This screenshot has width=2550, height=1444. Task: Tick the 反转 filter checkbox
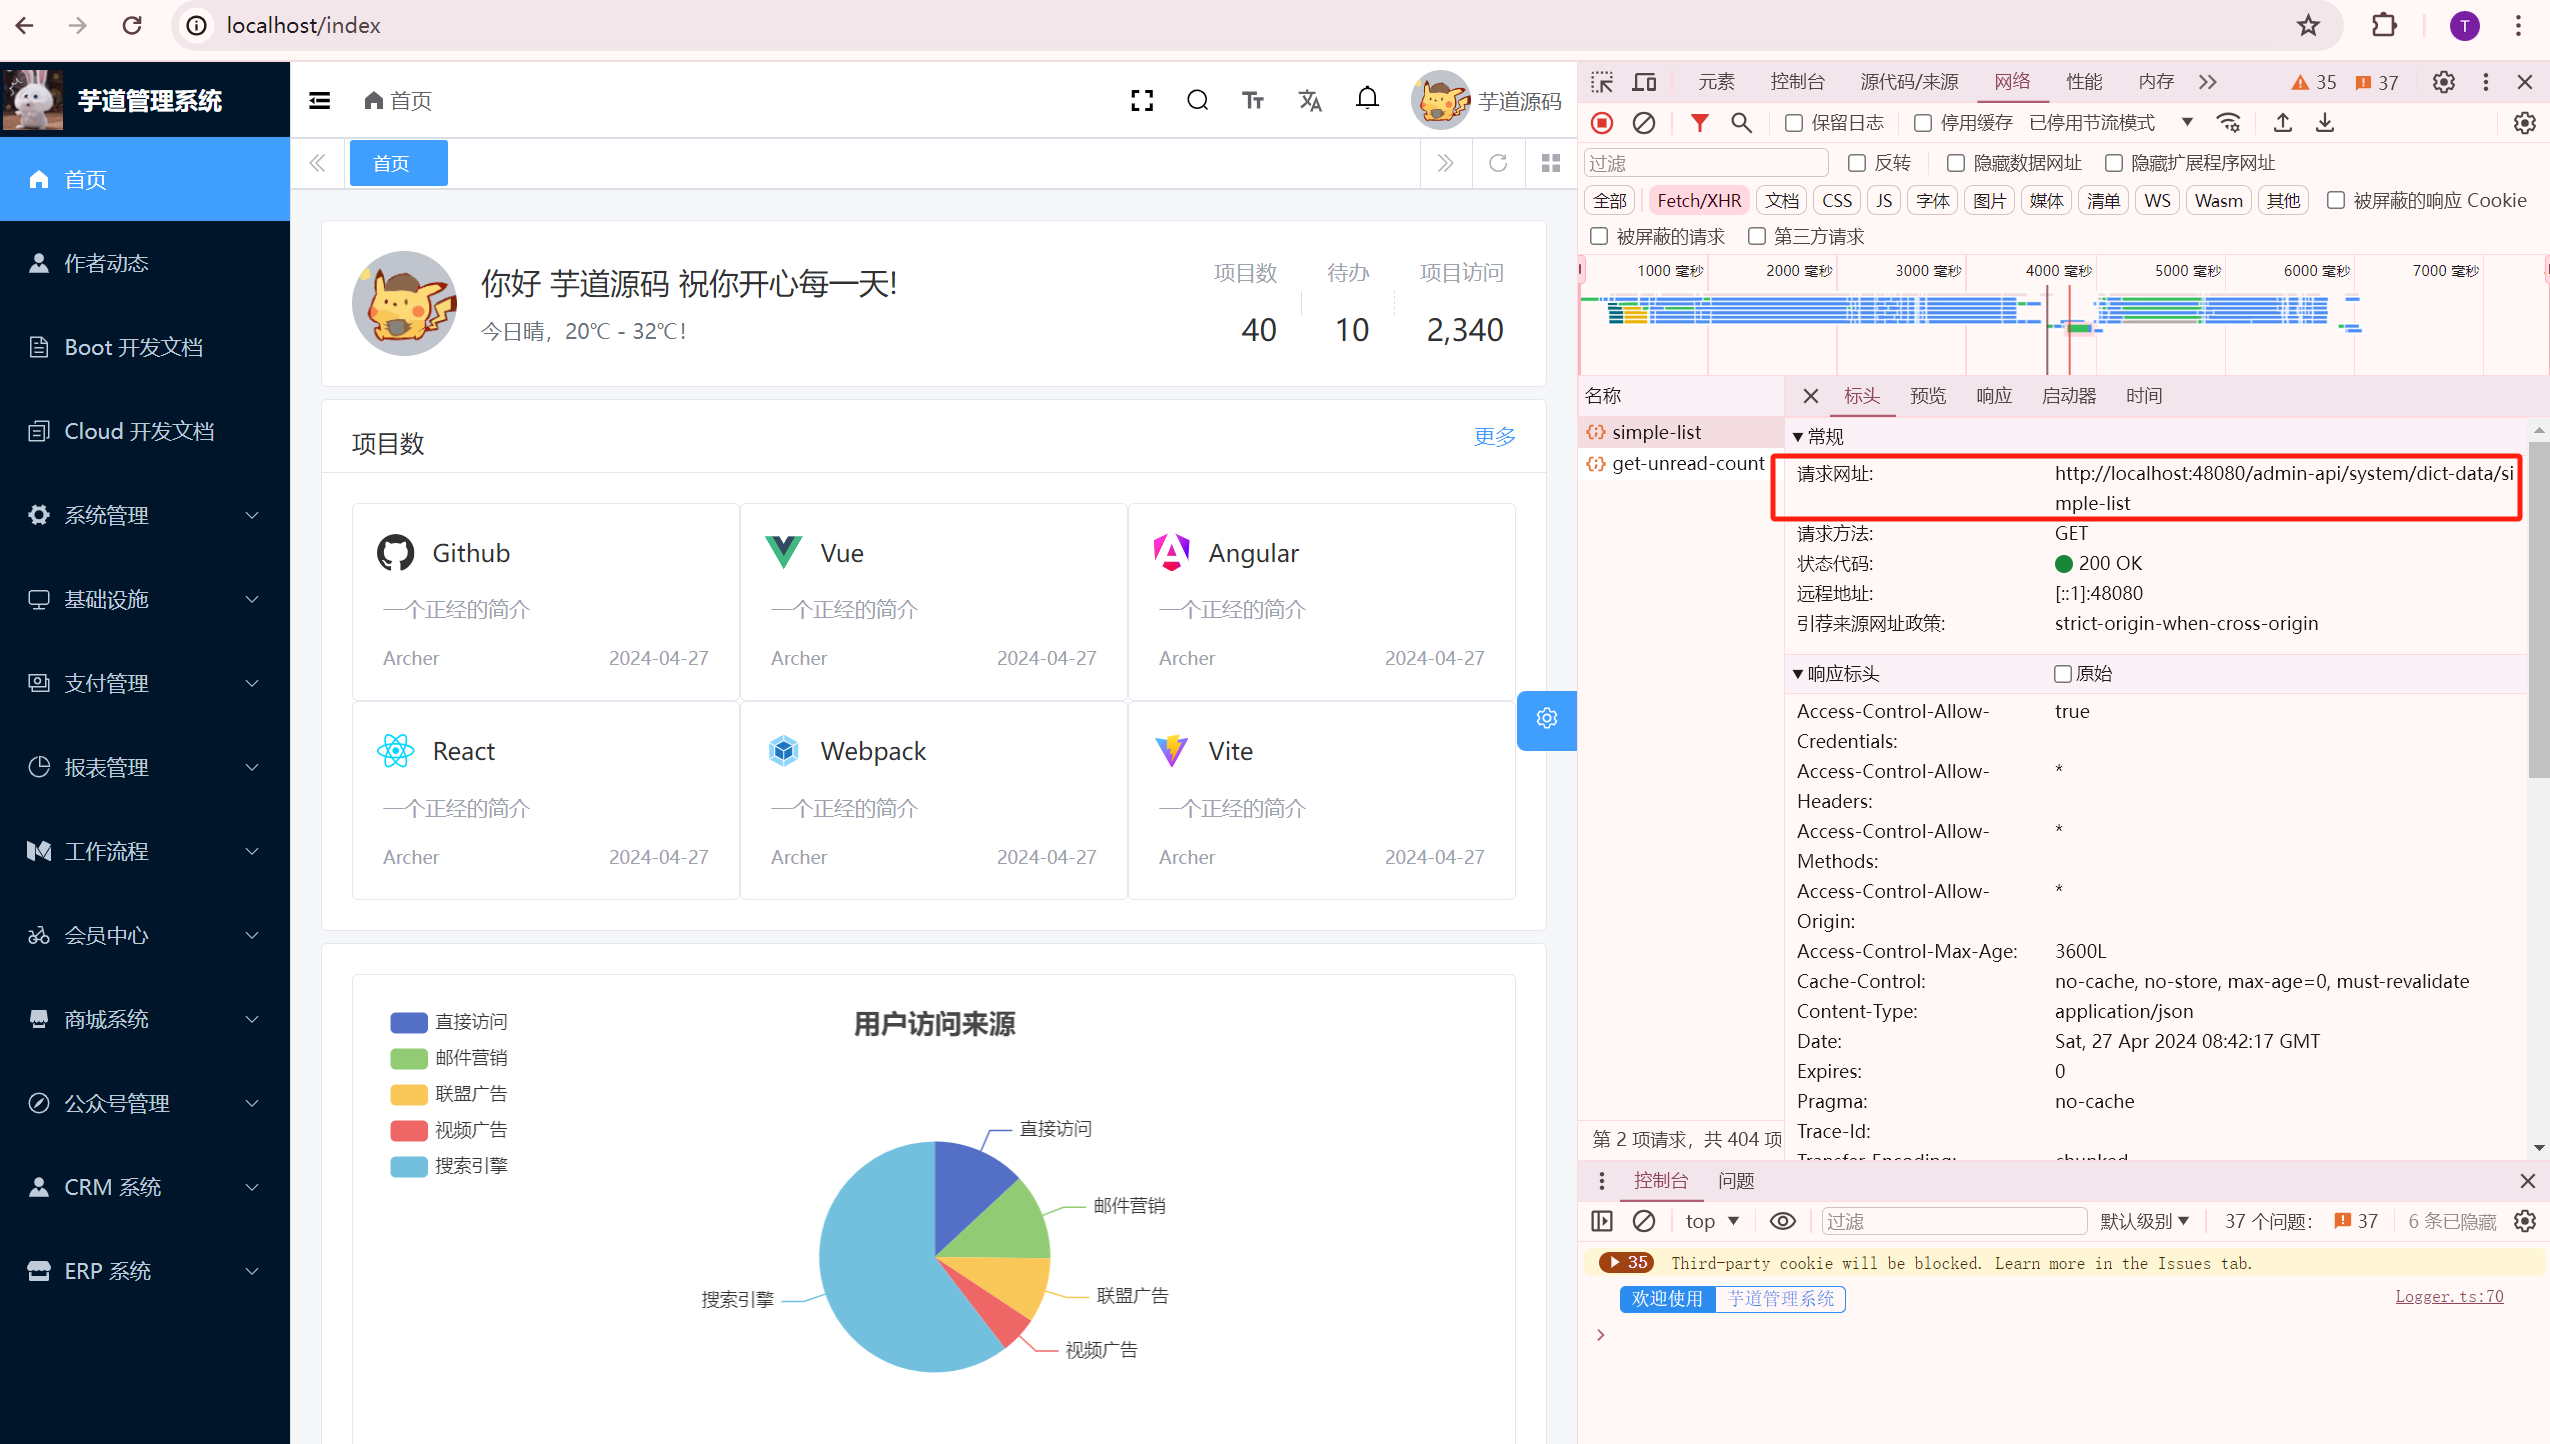click(x=1857, y=163)
